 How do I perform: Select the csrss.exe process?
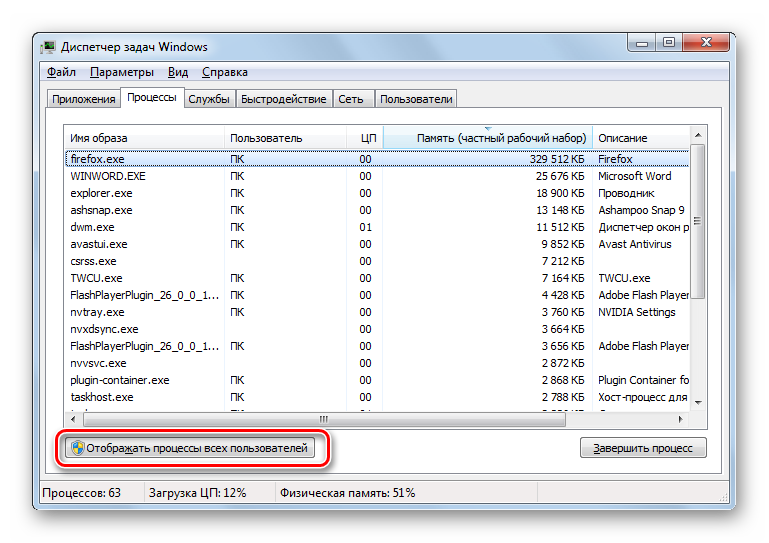pyautogui.click(x=377, y=261)
